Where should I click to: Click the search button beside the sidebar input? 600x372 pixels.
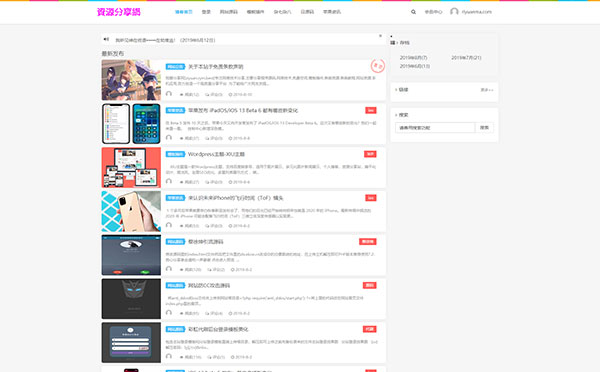[x=484, y=127]
